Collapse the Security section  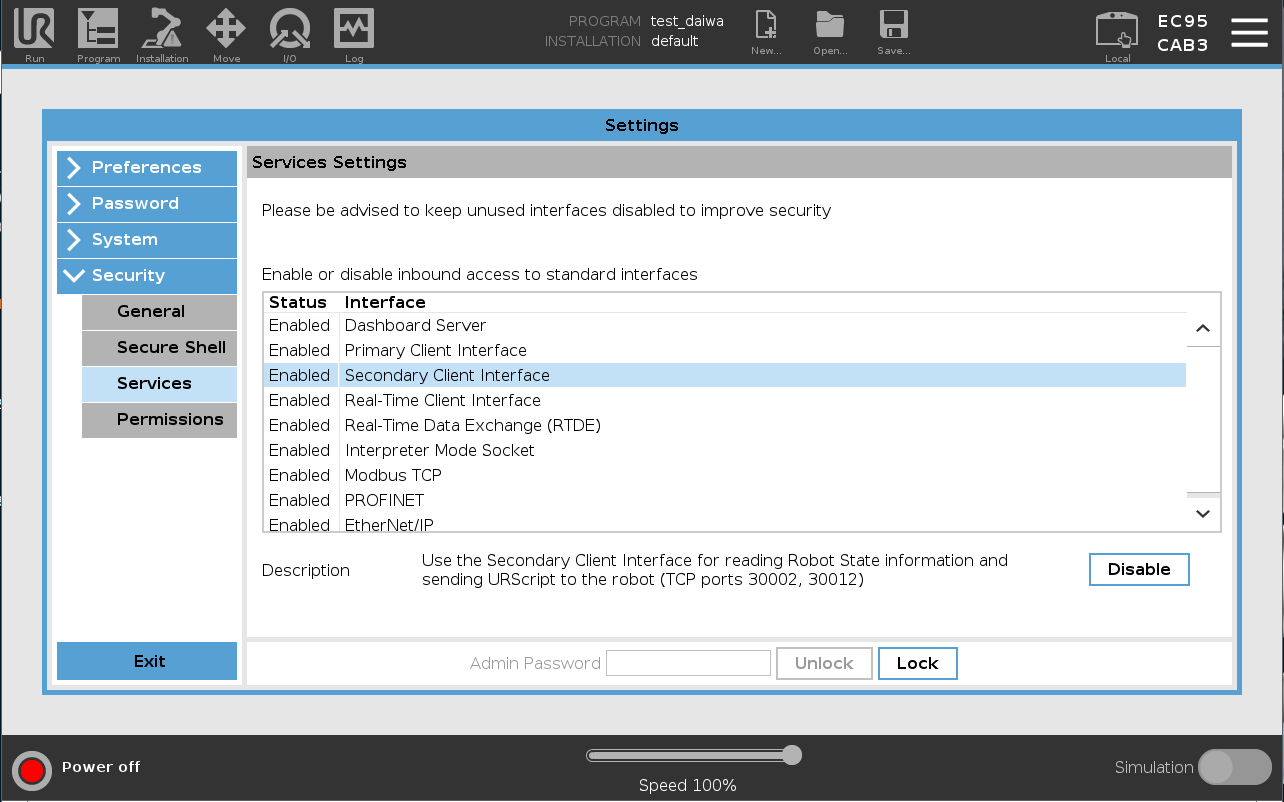pos(146,276)
